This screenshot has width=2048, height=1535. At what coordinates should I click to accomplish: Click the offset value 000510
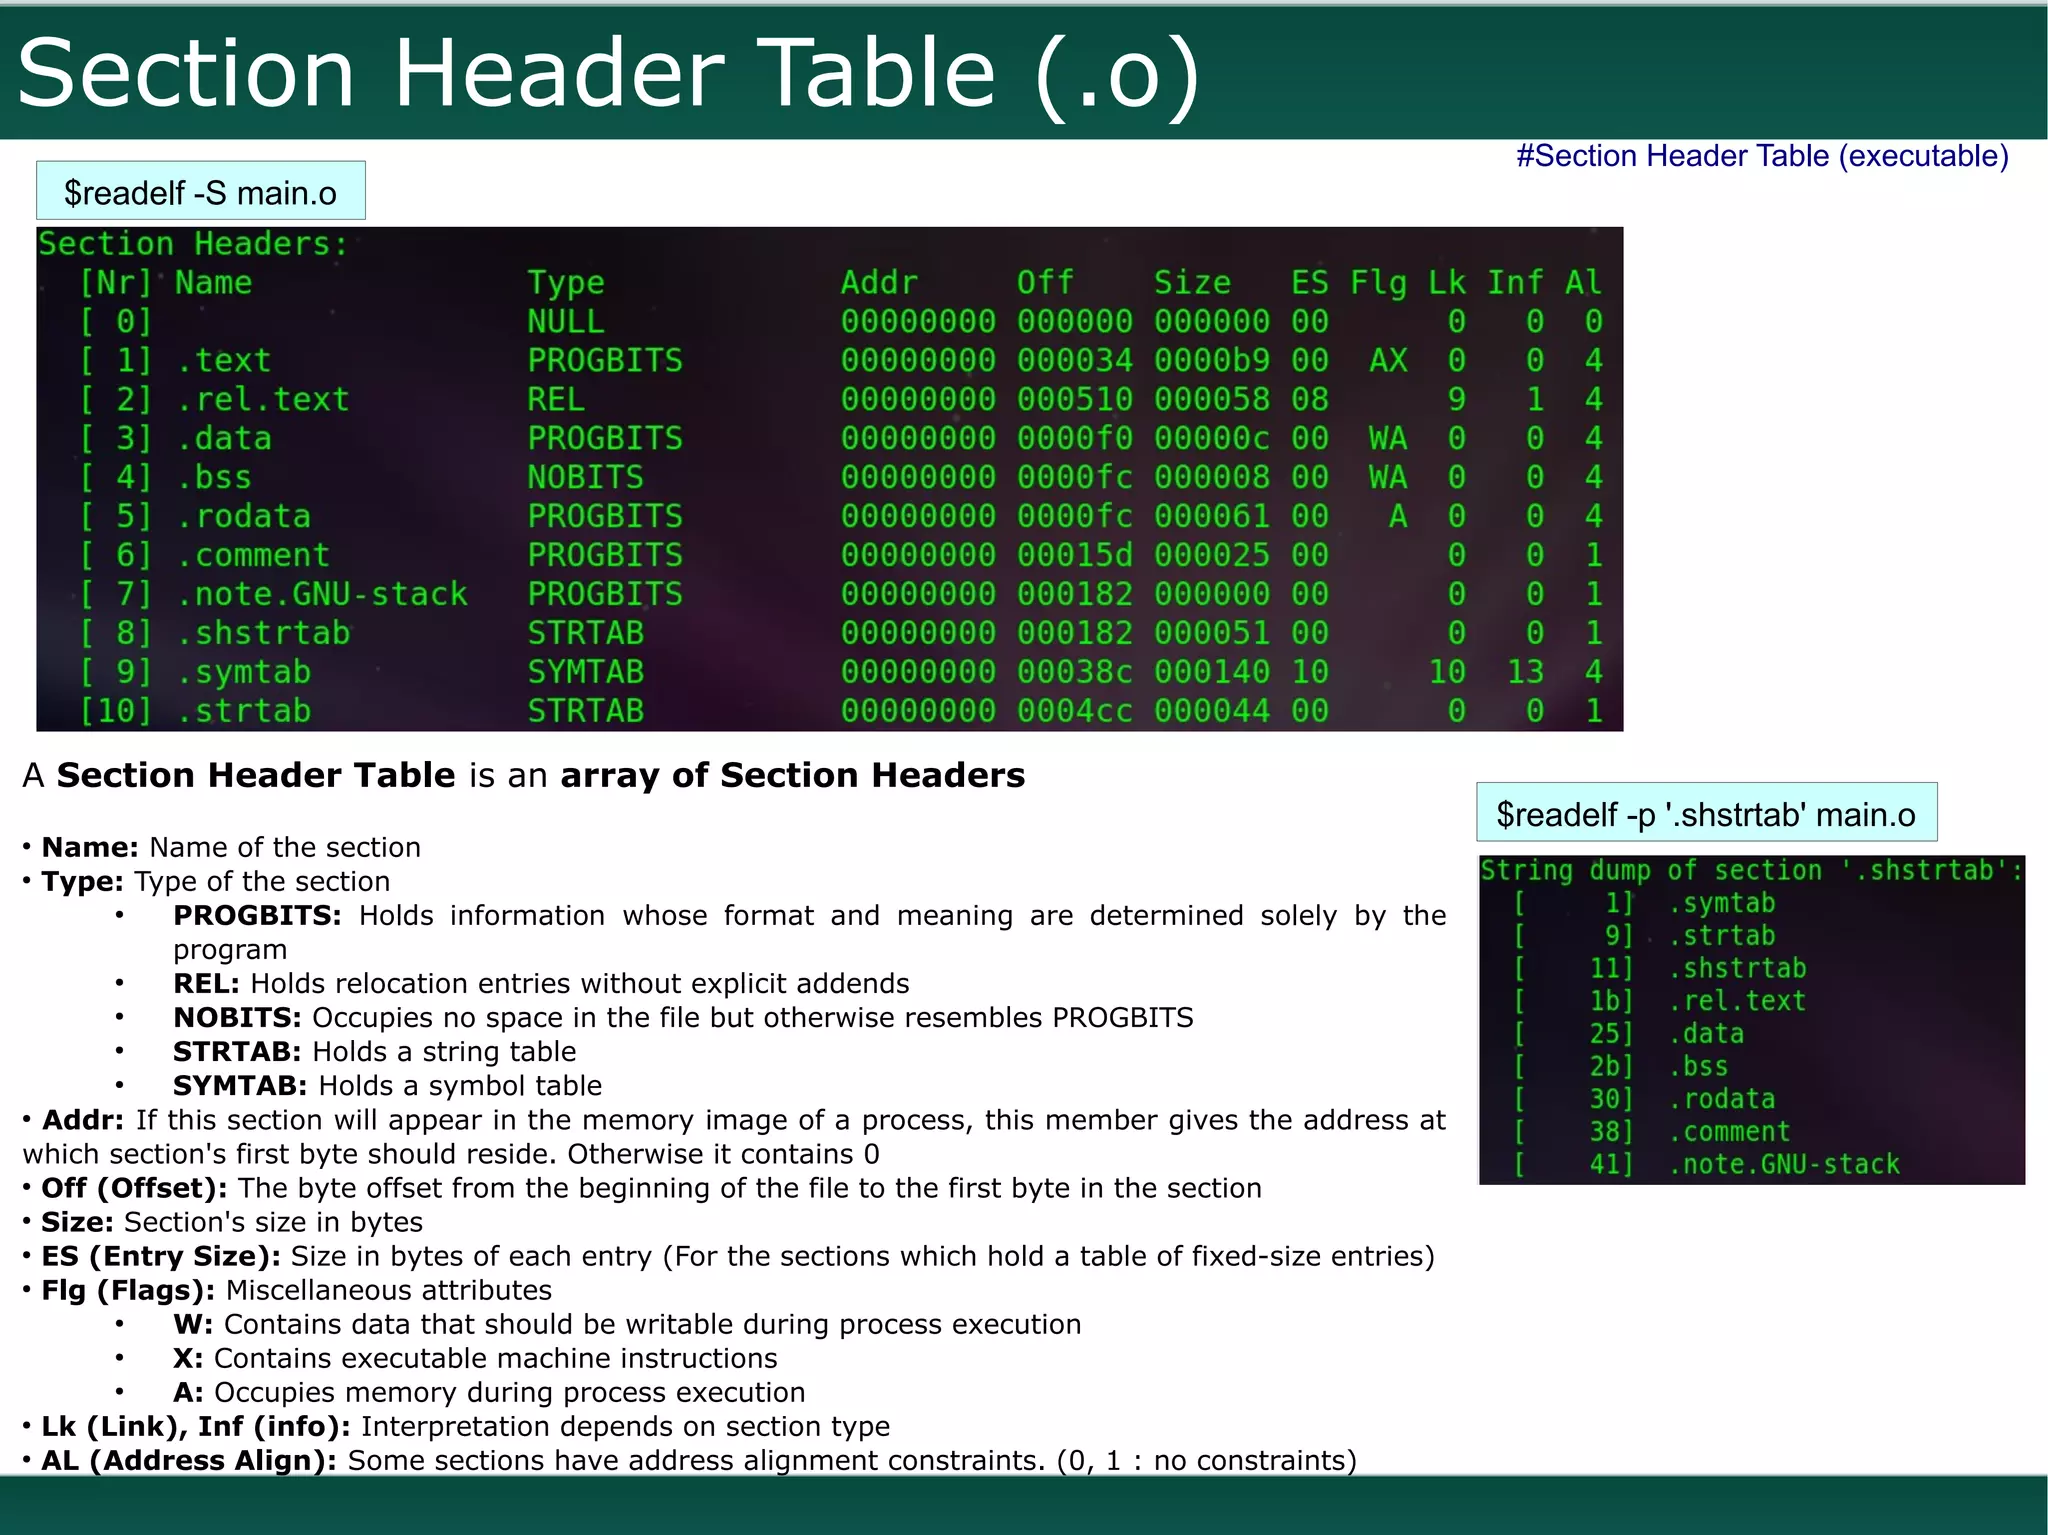click(1075, 399)
